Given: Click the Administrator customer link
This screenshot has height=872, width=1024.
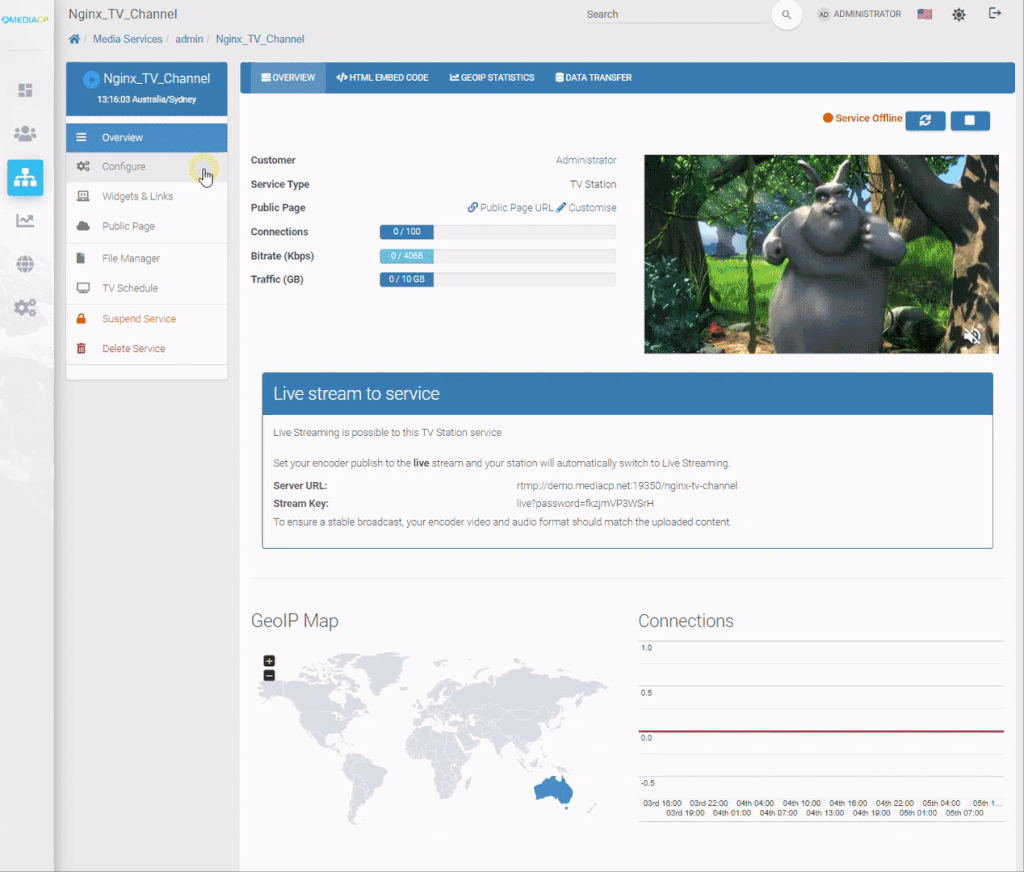Looking at the screenshot, I should [x=586, y=160].
